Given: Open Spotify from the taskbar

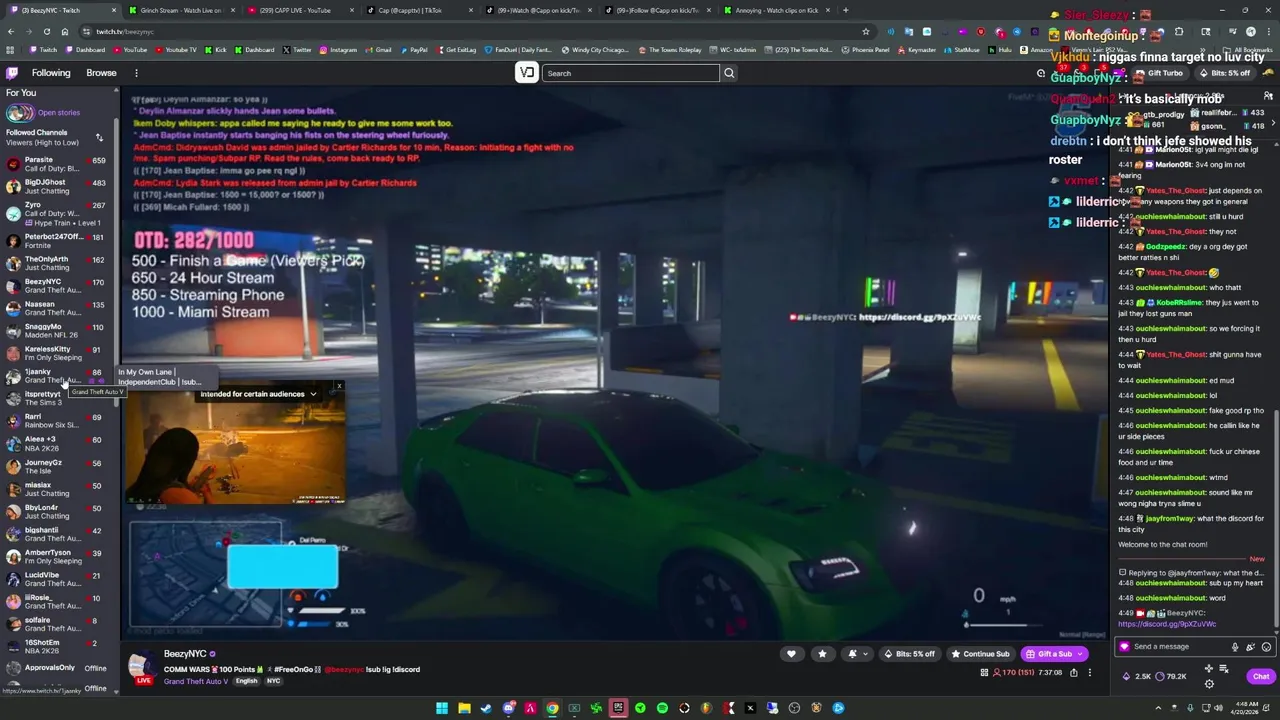Looking at the screenshot, I should (x=662, y=708).
